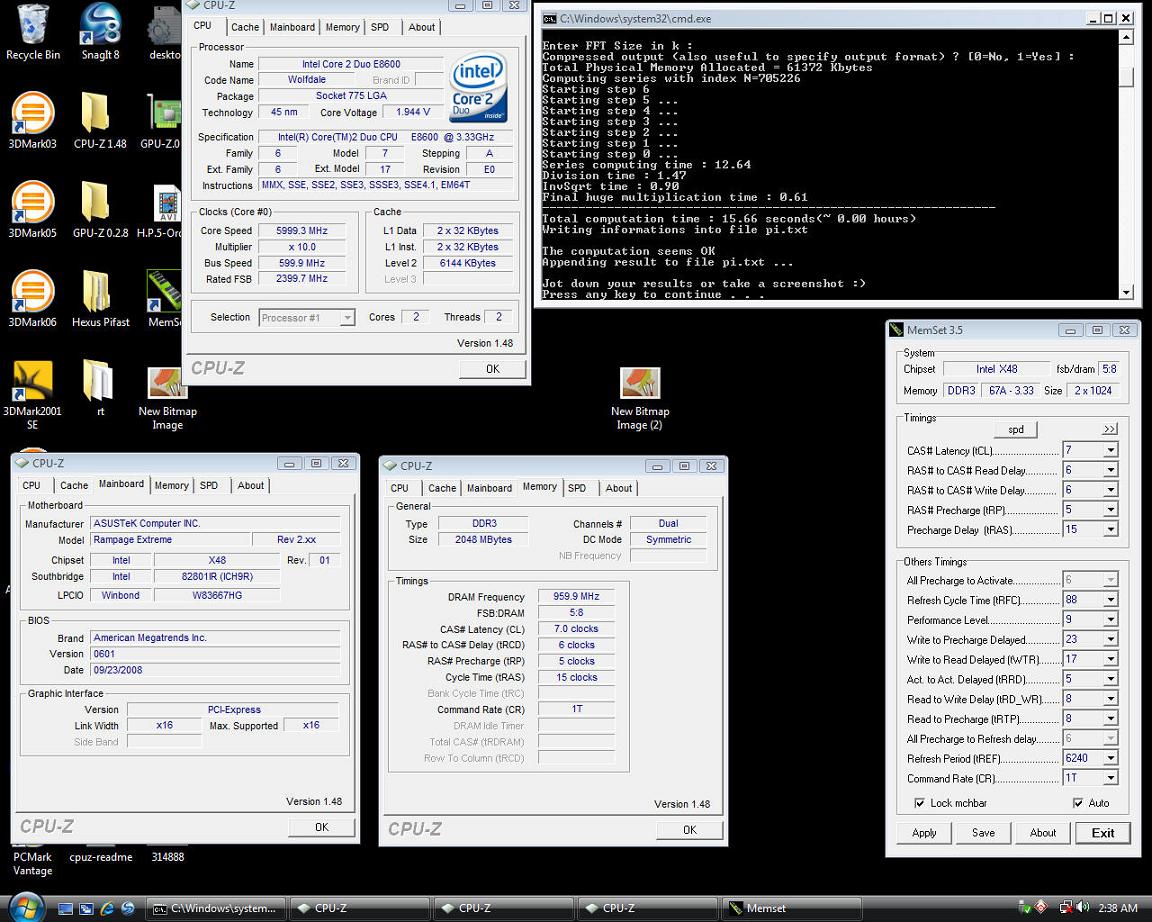Click the Rampage Extreme model field
Screen dimensions: 1152x922
[x=170, y=540]
